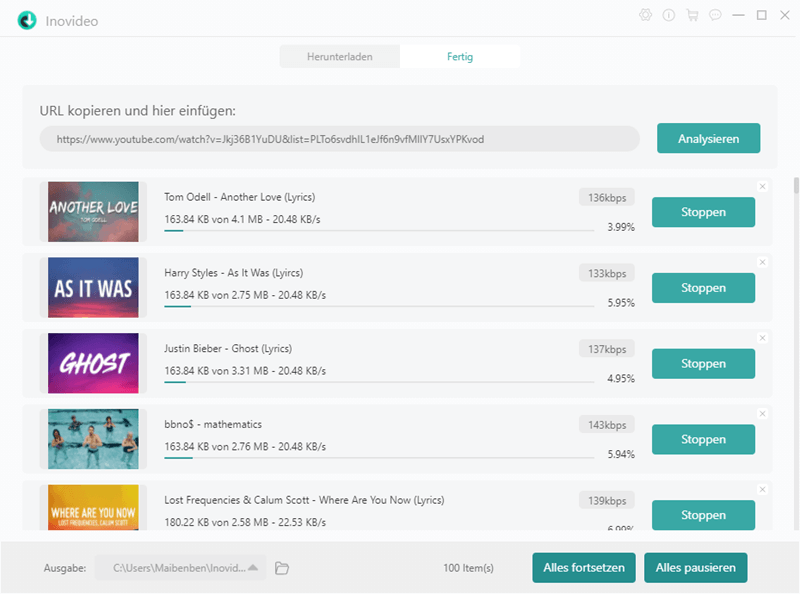This screenshot has height=594, width=800.
Task: Open the settings gear icon
Action: click(645, 15)
